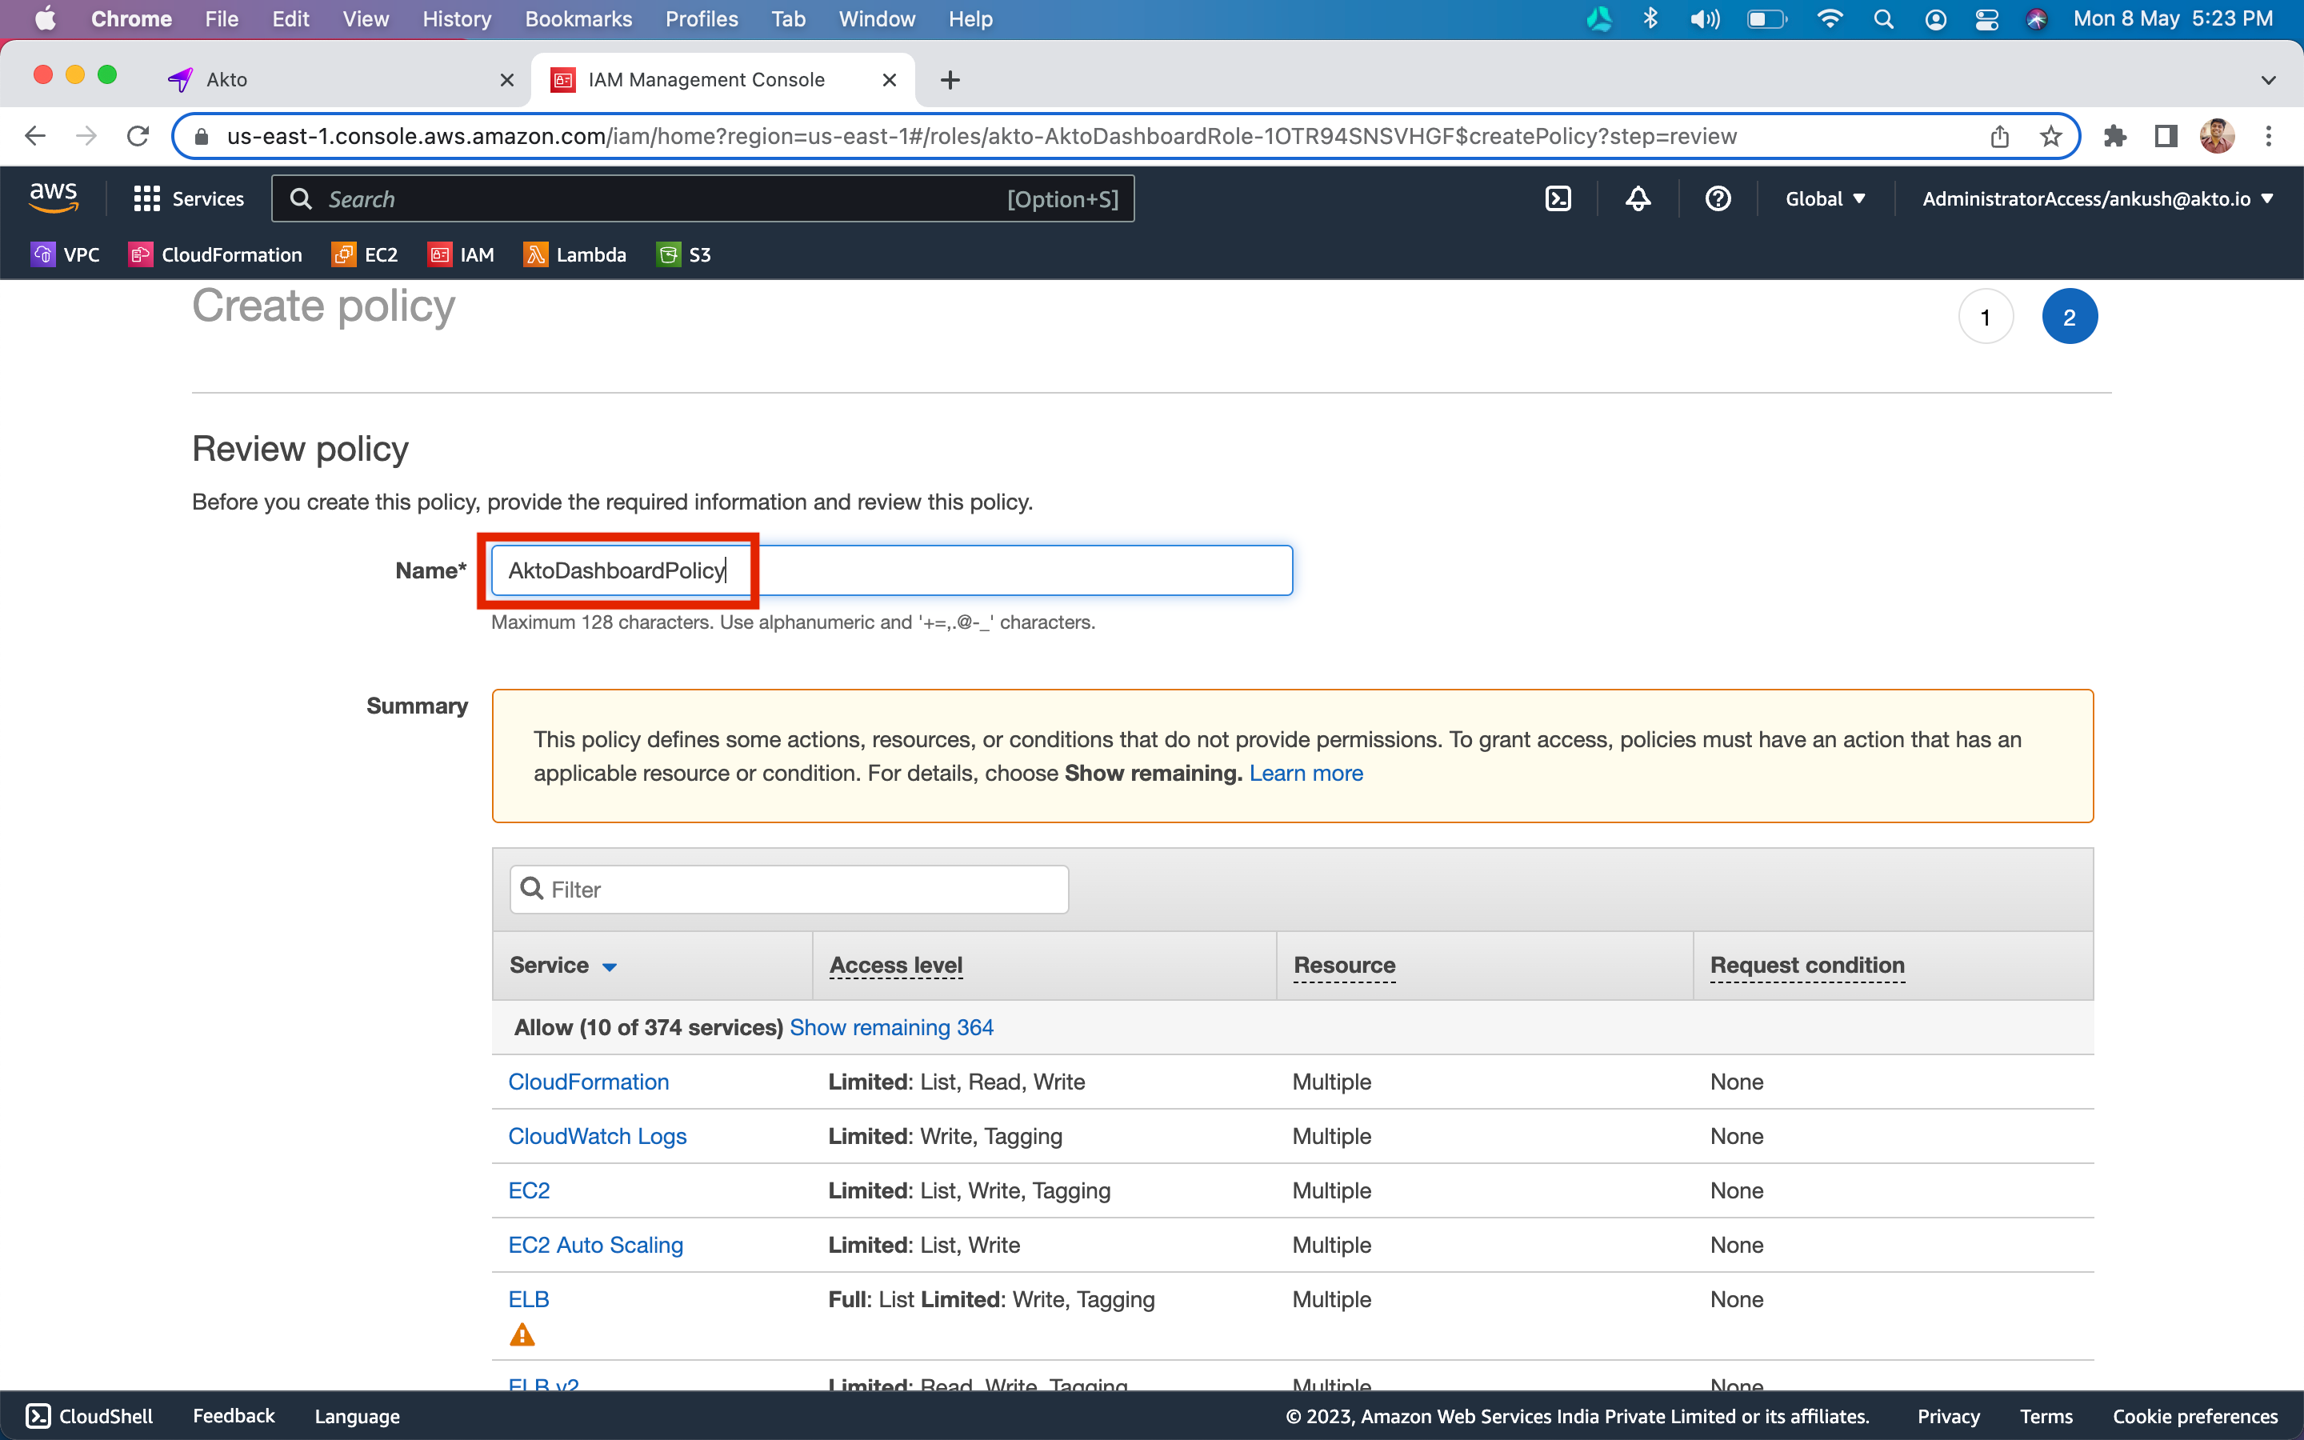The height and width of the screenshot is (1440, 2304).
Task: Expand the Global region dropdown
Action: tap(1824, 199)
